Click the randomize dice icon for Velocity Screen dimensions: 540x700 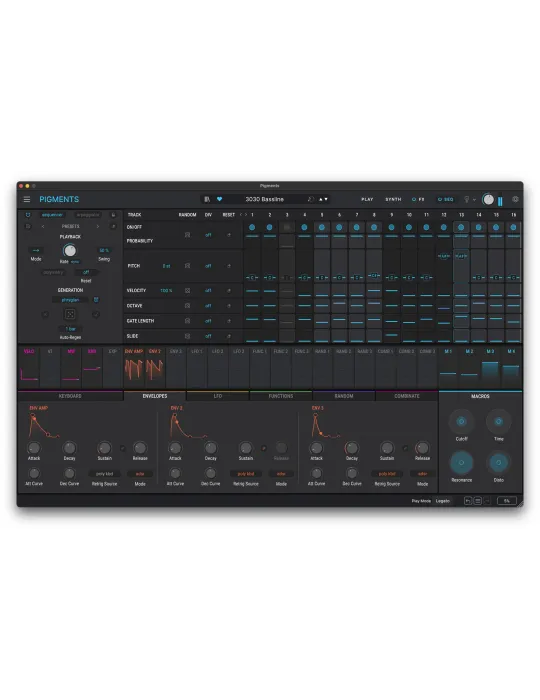pyautogui.click(x=187, y=290)
